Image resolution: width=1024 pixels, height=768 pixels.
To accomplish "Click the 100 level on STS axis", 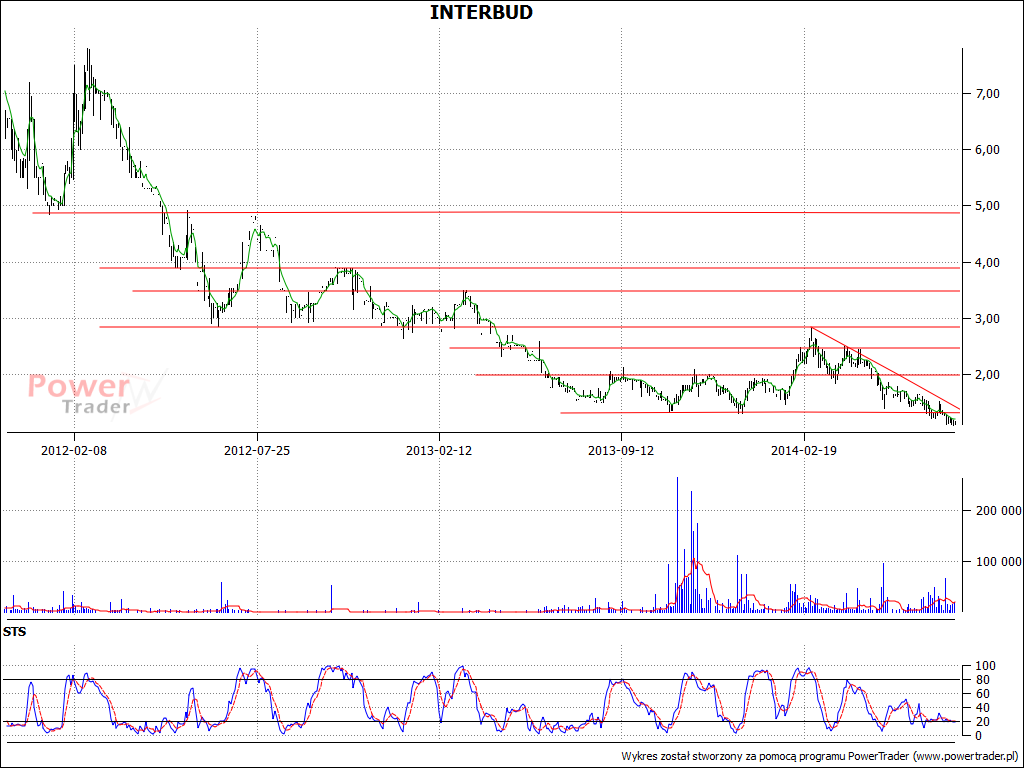I will click(984, 666).
